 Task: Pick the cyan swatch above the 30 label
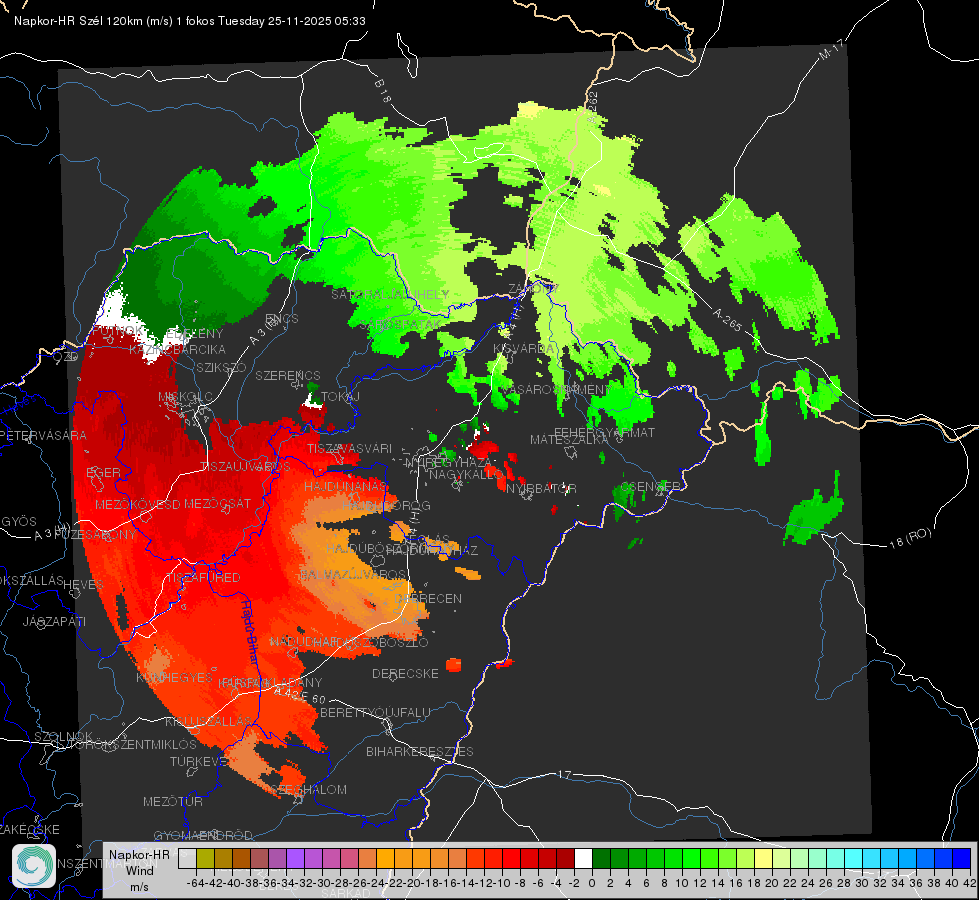tap(853, 858)
